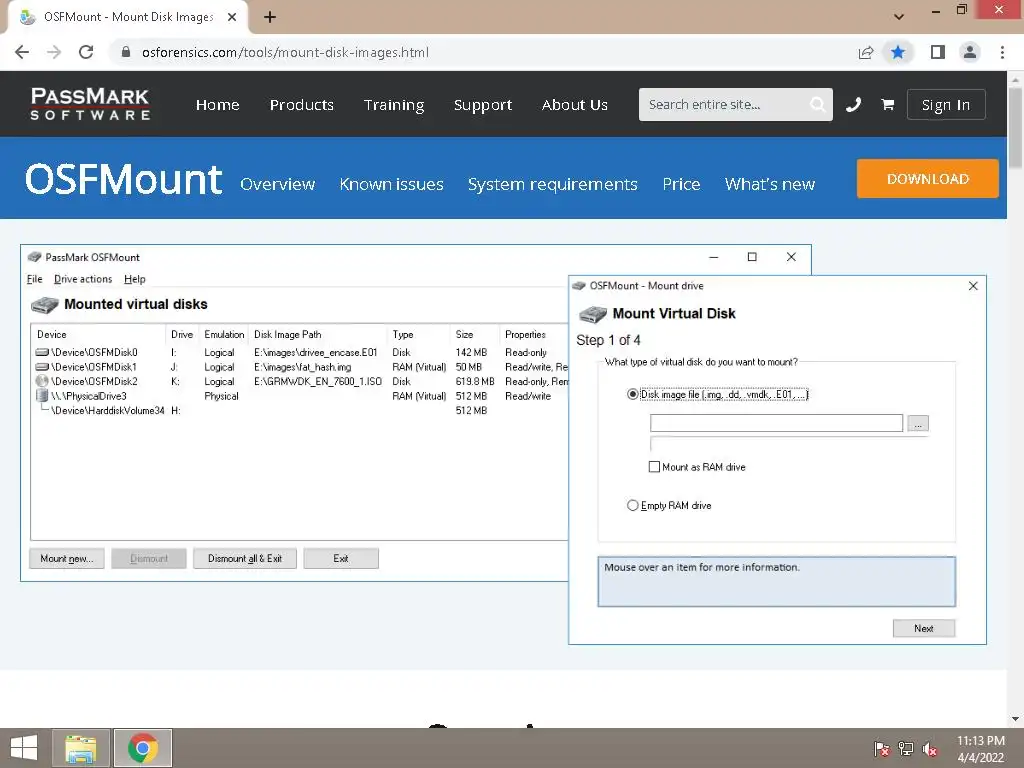Click the OSFMDisk2 disc icon row
Image resolution: width=1024 pixels, height=768 pixels.
tap(300, 381)
